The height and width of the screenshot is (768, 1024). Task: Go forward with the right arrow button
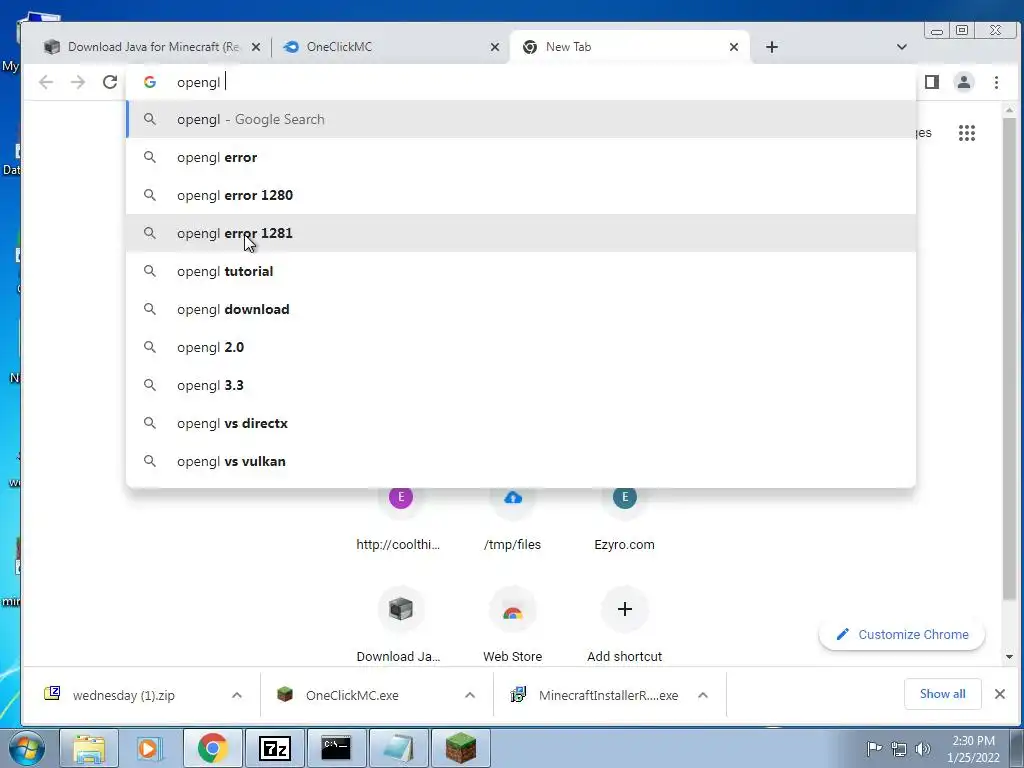(x=78, y=82)
